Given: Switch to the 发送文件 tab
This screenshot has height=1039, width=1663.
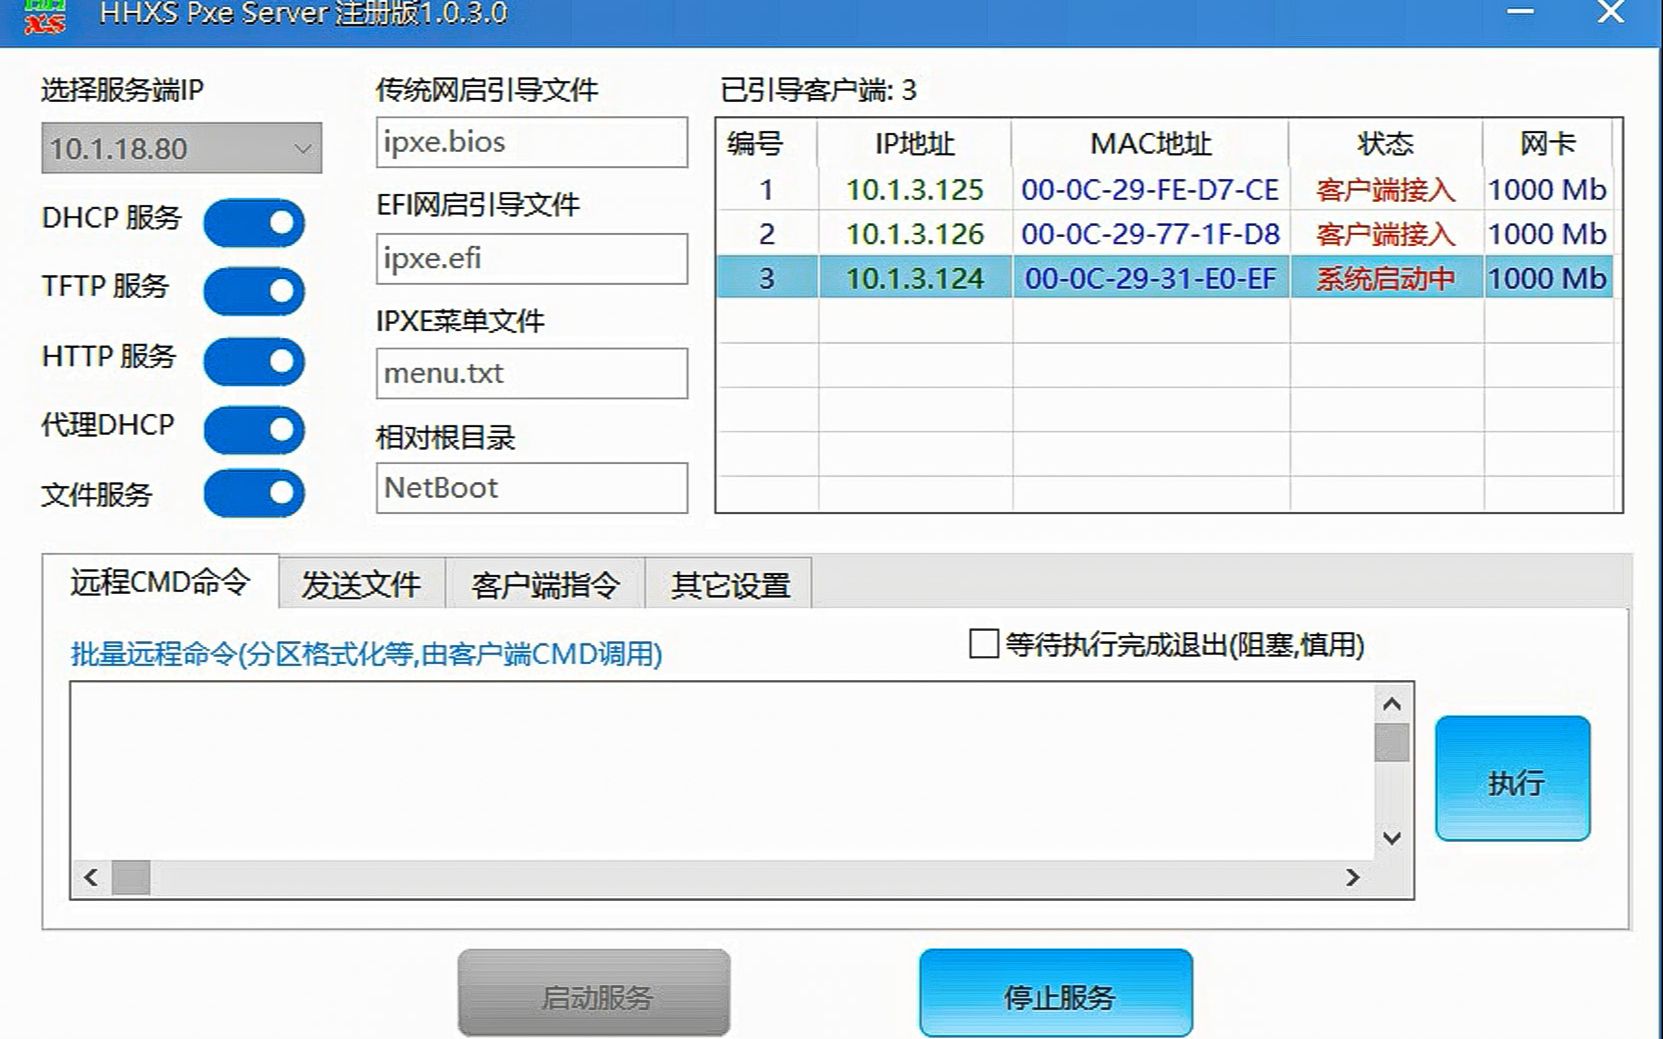Looking at the screenshot, I should [362, 585].
